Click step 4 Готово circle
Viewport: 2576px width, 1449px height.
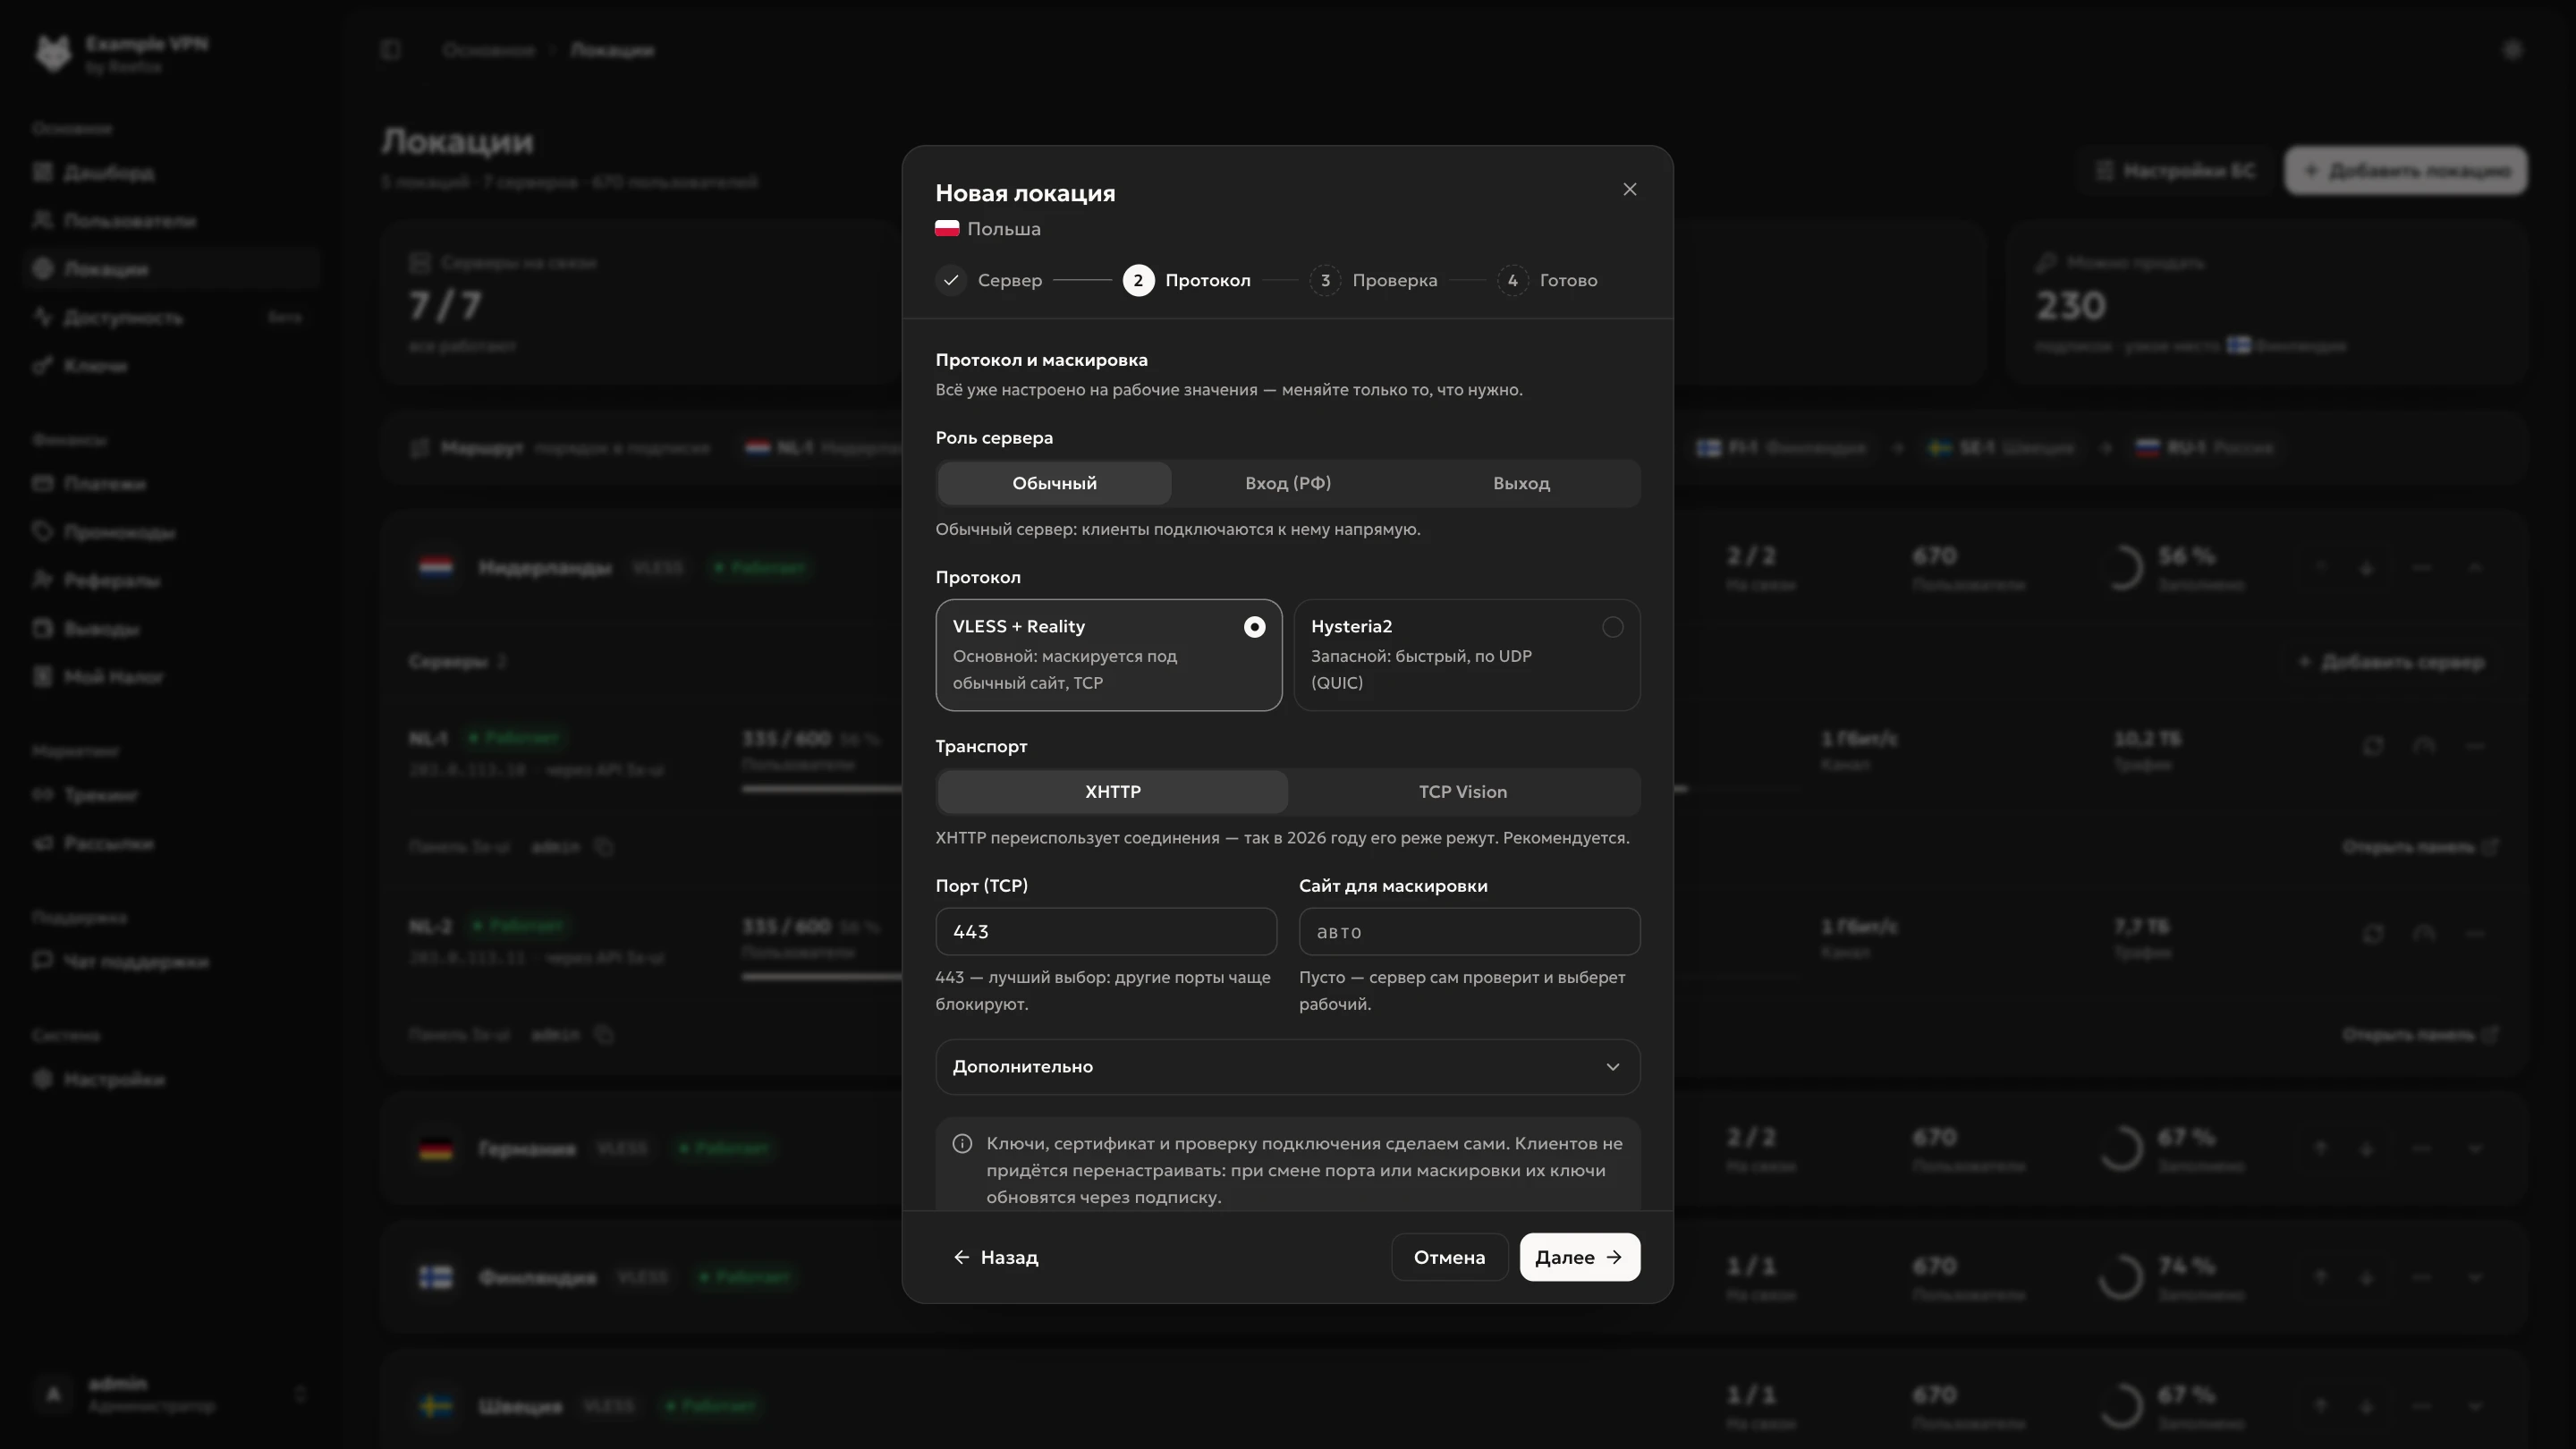pyautogui.click(x=1512, y=280)
